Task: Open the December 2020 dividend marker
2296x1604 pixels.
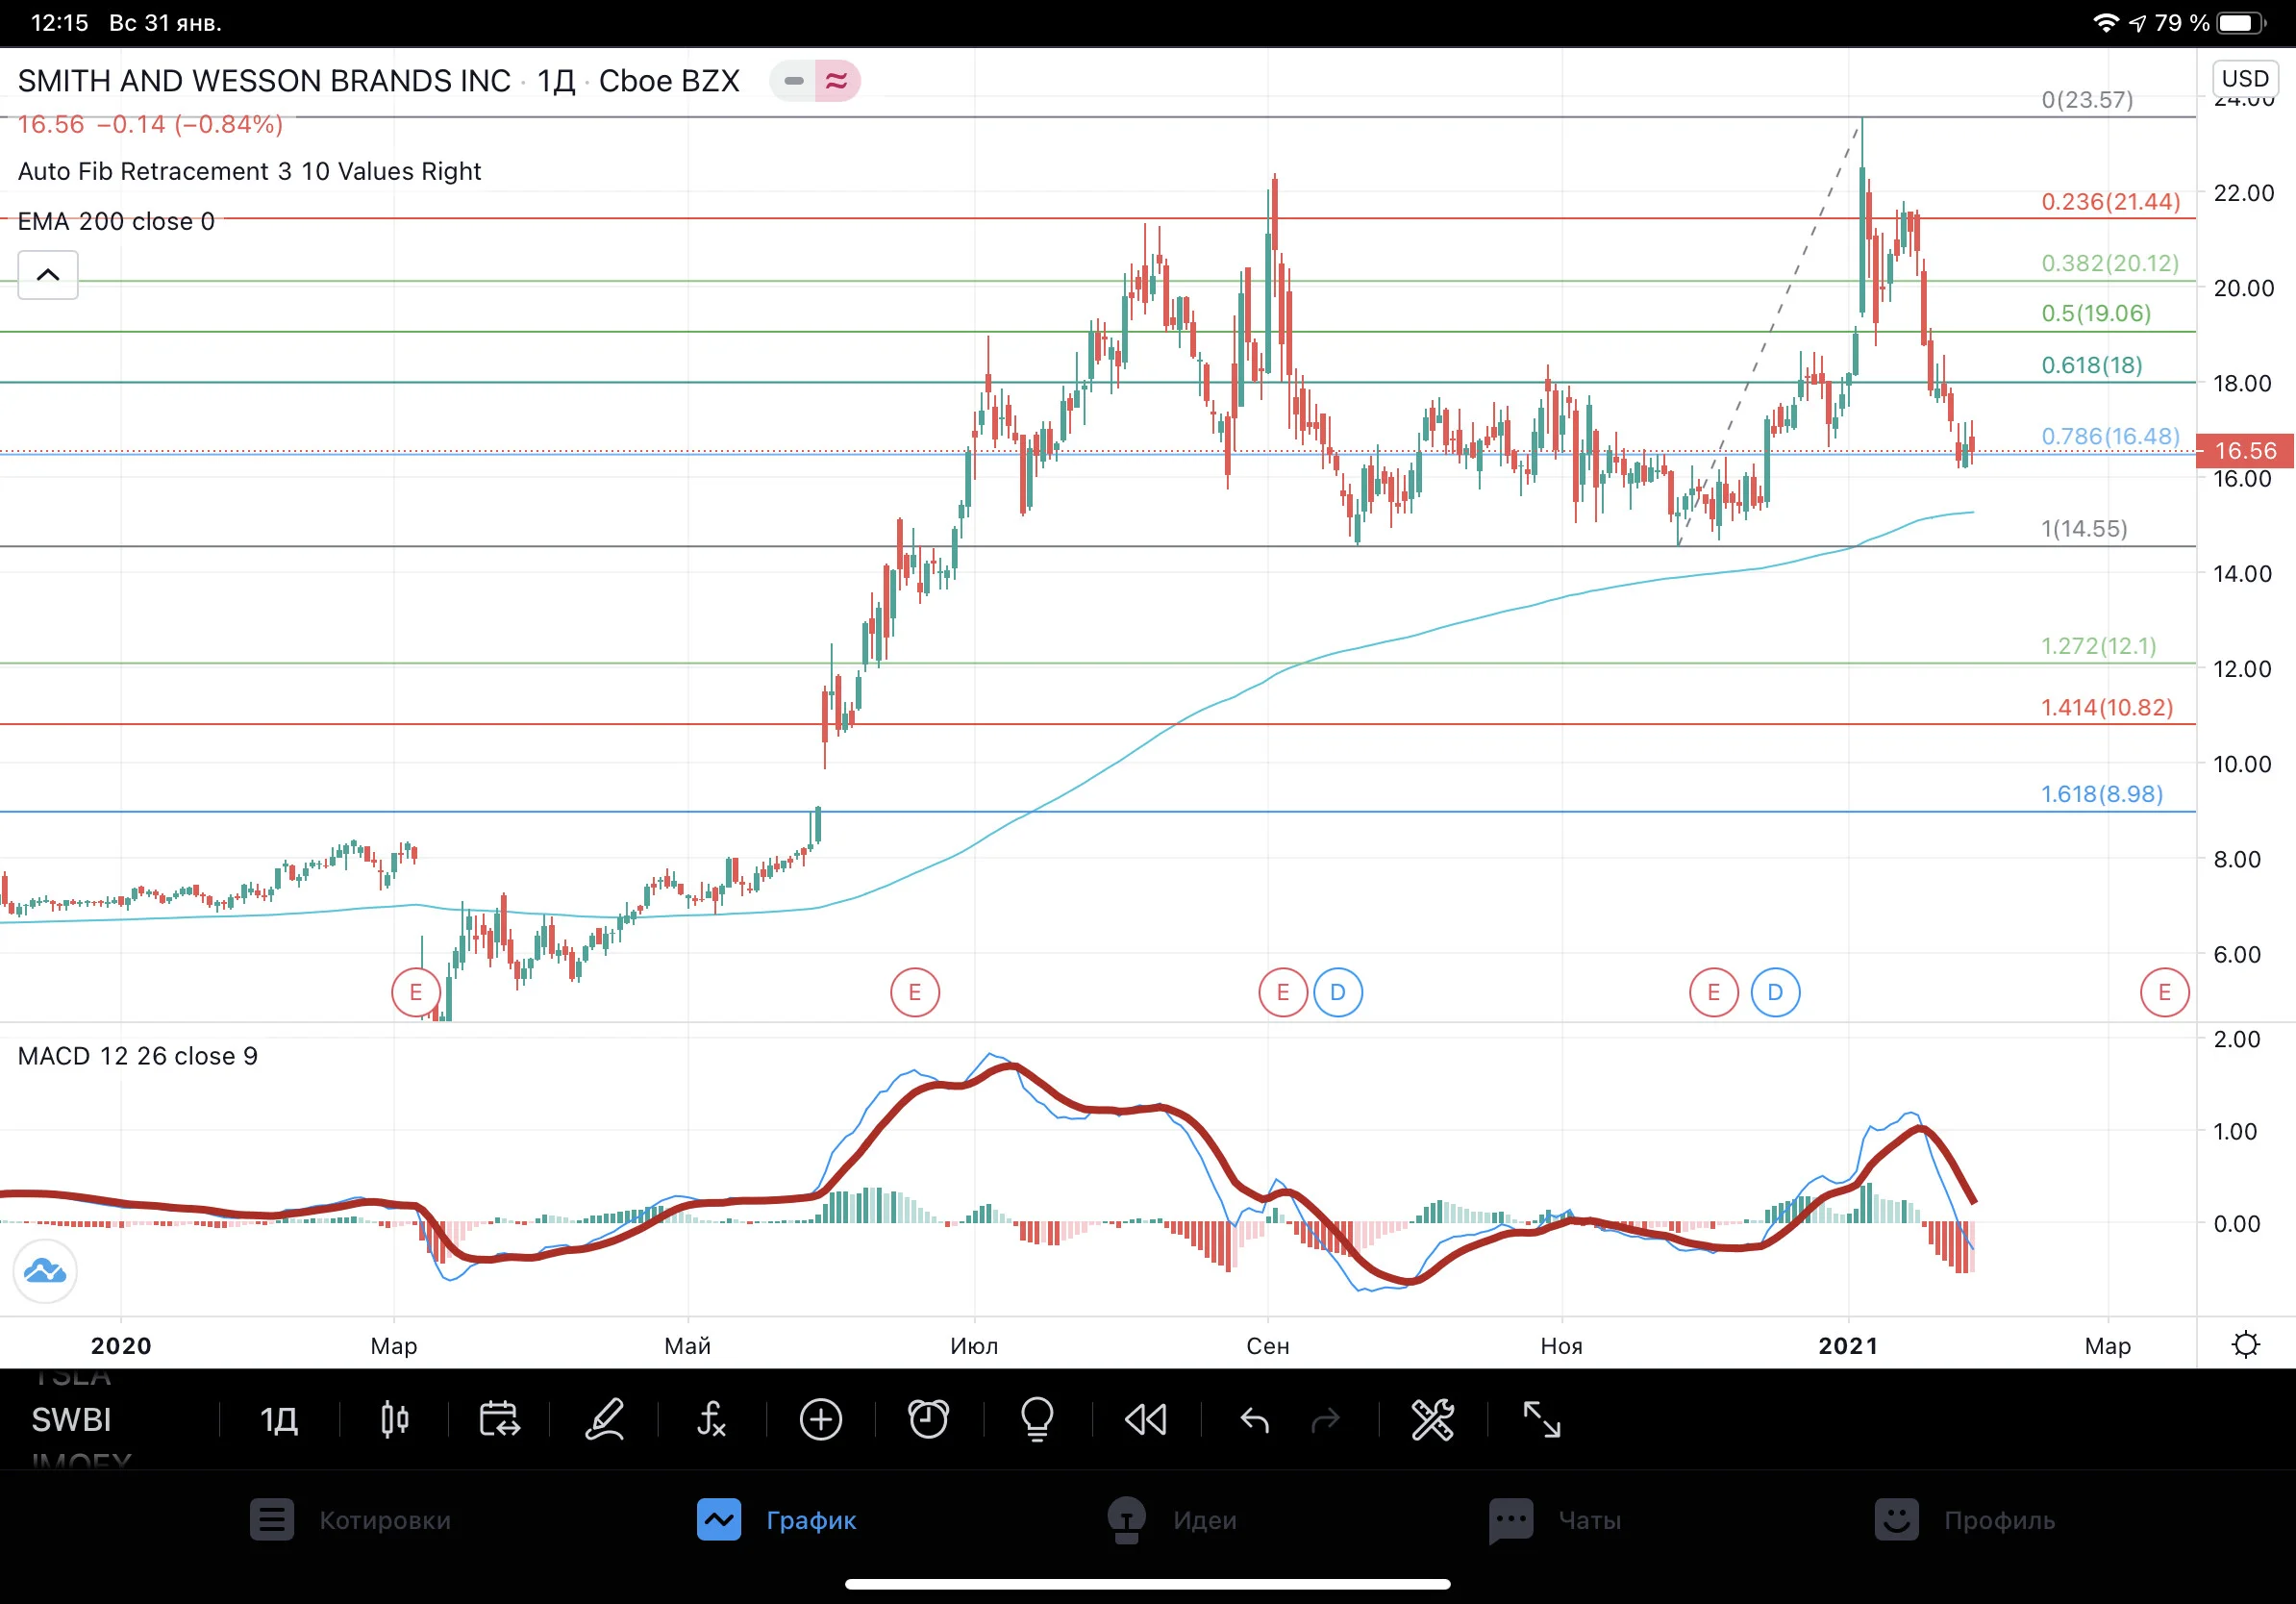Action: [x=1776, y=992]
